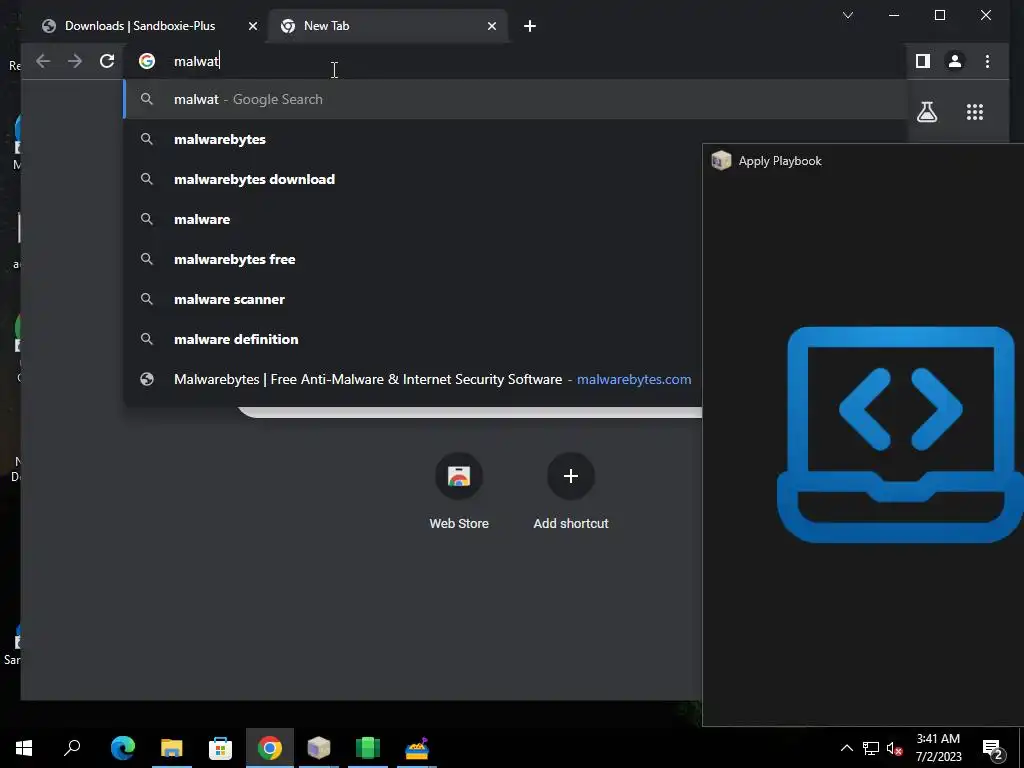This screenshot has height=768, width=1024.
Task: Close the Downloads | Sandboxie-Plus tab
Action: pos(253,26)
